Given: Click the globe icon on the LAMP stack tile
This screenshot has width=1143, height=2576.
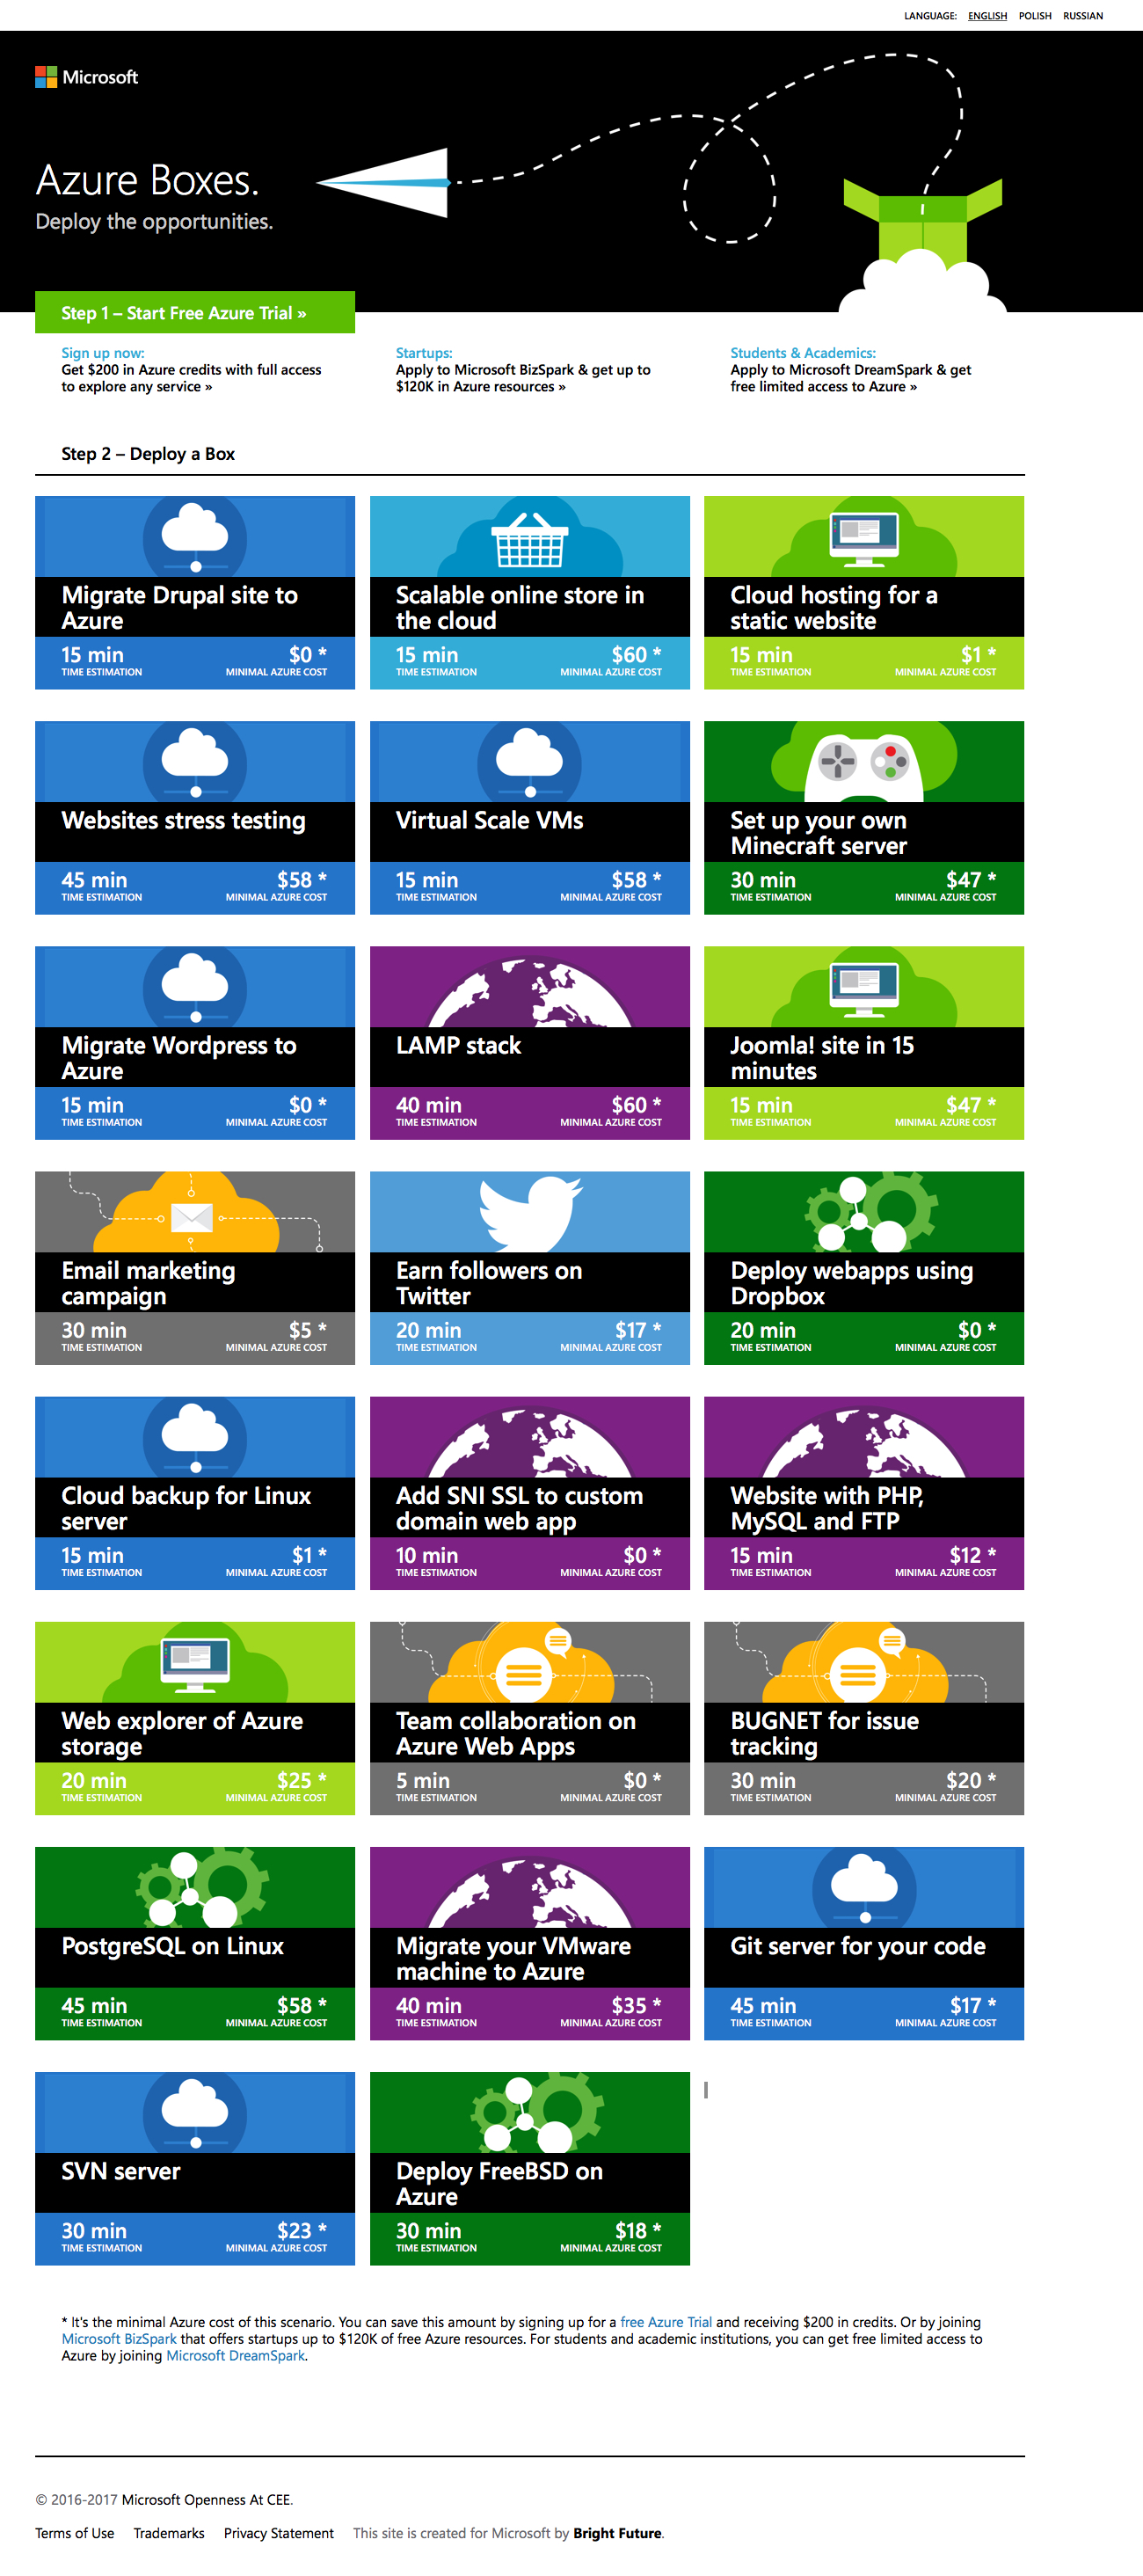Looking at the screenshot, I should [529, 993].
